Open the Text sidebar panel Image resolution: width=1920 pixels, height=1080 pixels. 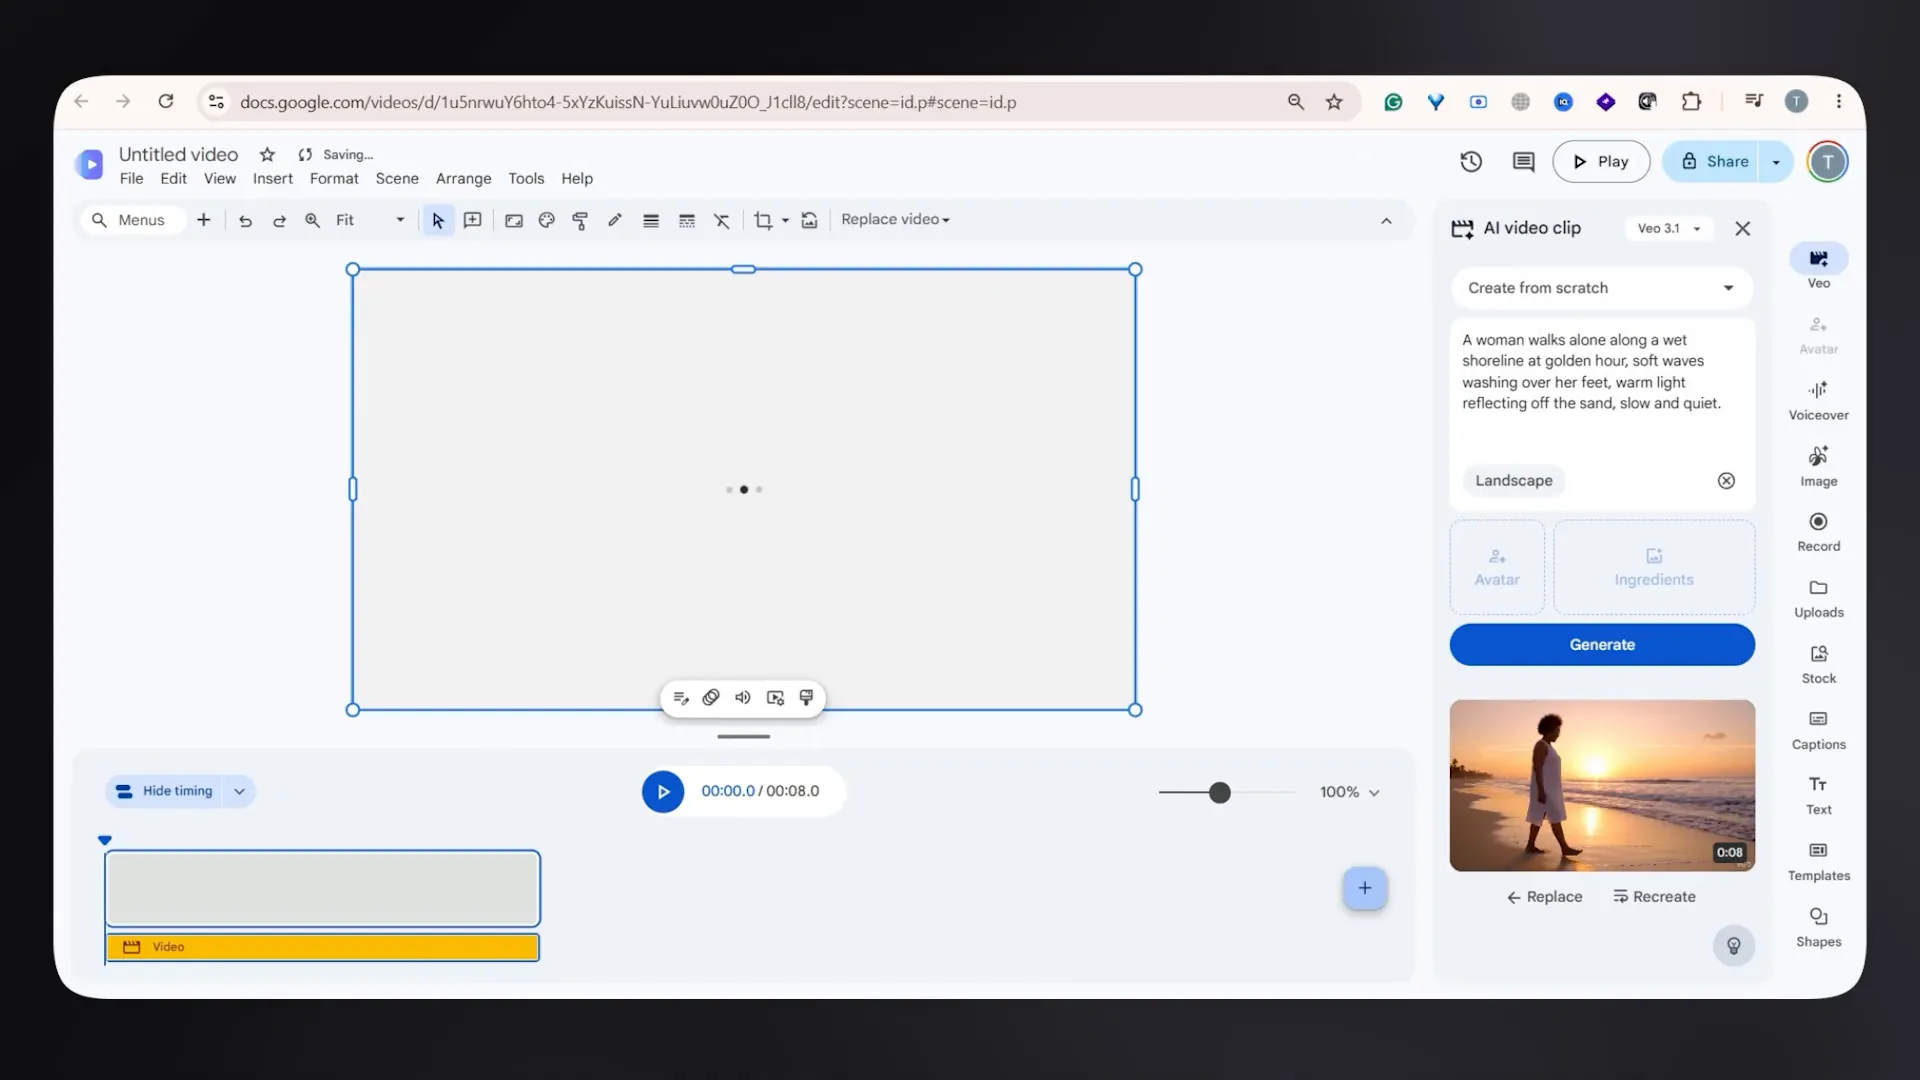pyautogui.click(x=1818, y=795)
